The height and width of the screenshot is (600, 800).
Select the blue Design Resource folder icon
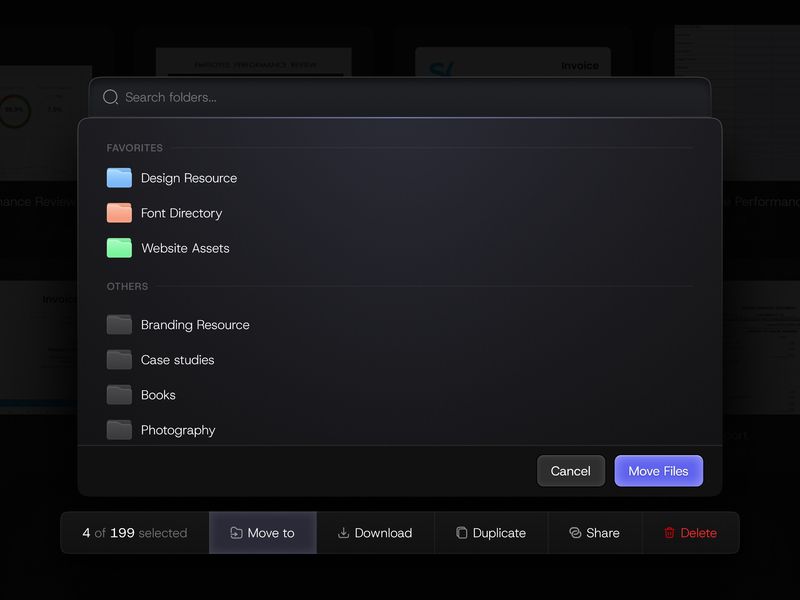coord(119,178)
